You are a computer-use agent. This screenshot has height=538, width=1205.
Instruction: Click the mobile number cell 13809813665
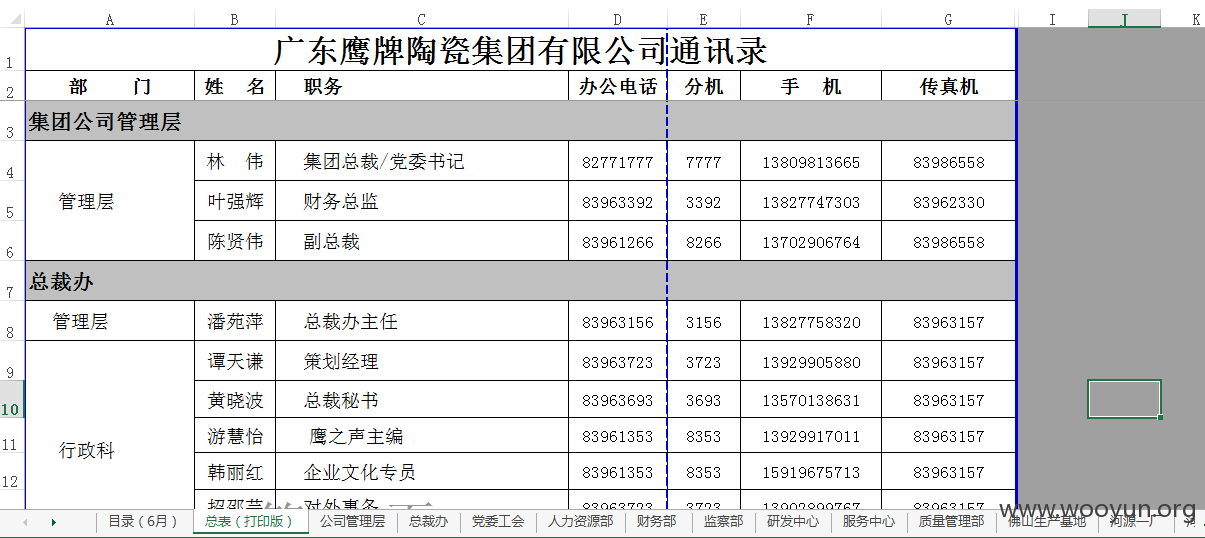pyautogui.click(x=811, y=162)
